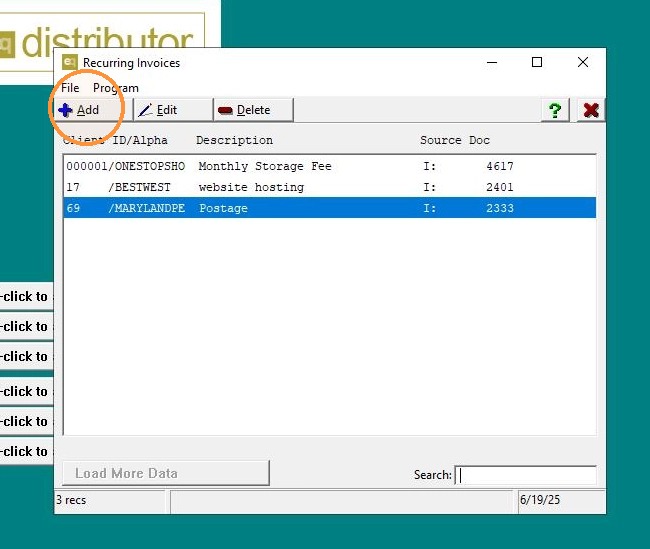Image resolution: width=650 pixels, height=549 pixels.
Task: Minimize the Recurring Invoices window
Action: click(492, 63)
